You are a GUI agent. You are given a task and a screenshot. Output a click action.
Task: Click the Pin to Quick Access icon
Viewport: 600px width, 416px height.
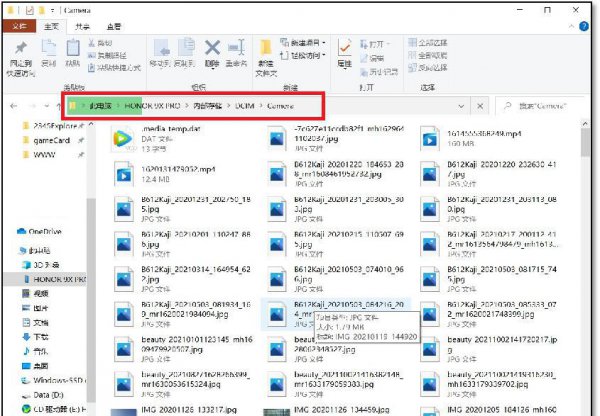(x=19, y=52)
